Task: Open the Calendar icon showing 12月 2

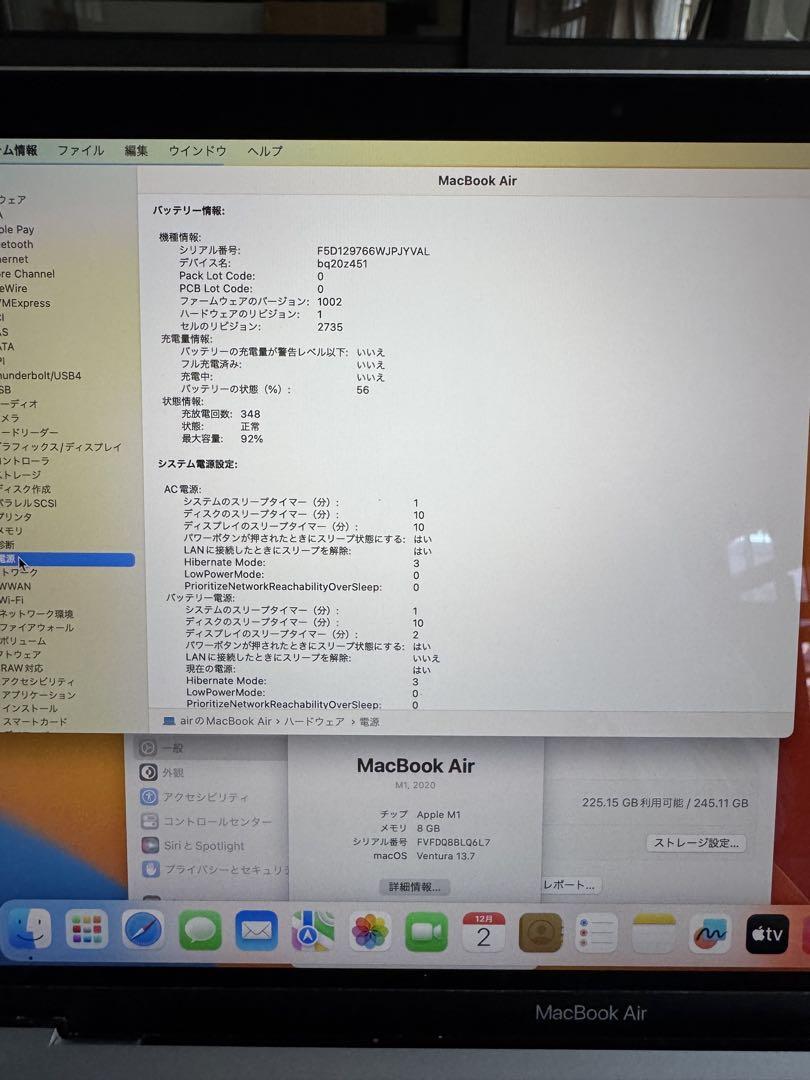Action: point(484,933)
